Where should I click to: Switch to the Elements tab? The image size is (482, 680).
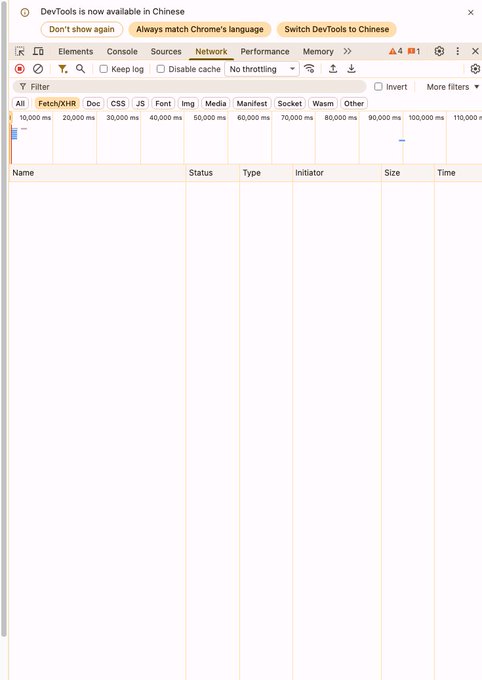75,51
